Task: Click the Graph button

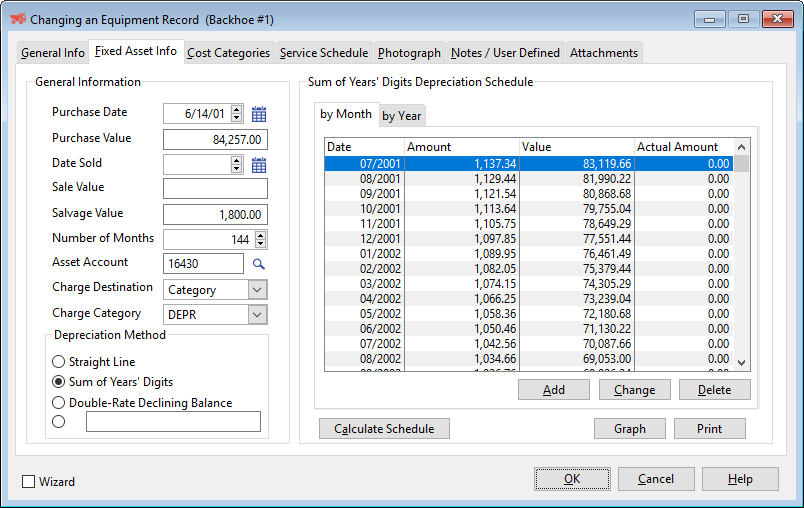Action: pos(629,429)
